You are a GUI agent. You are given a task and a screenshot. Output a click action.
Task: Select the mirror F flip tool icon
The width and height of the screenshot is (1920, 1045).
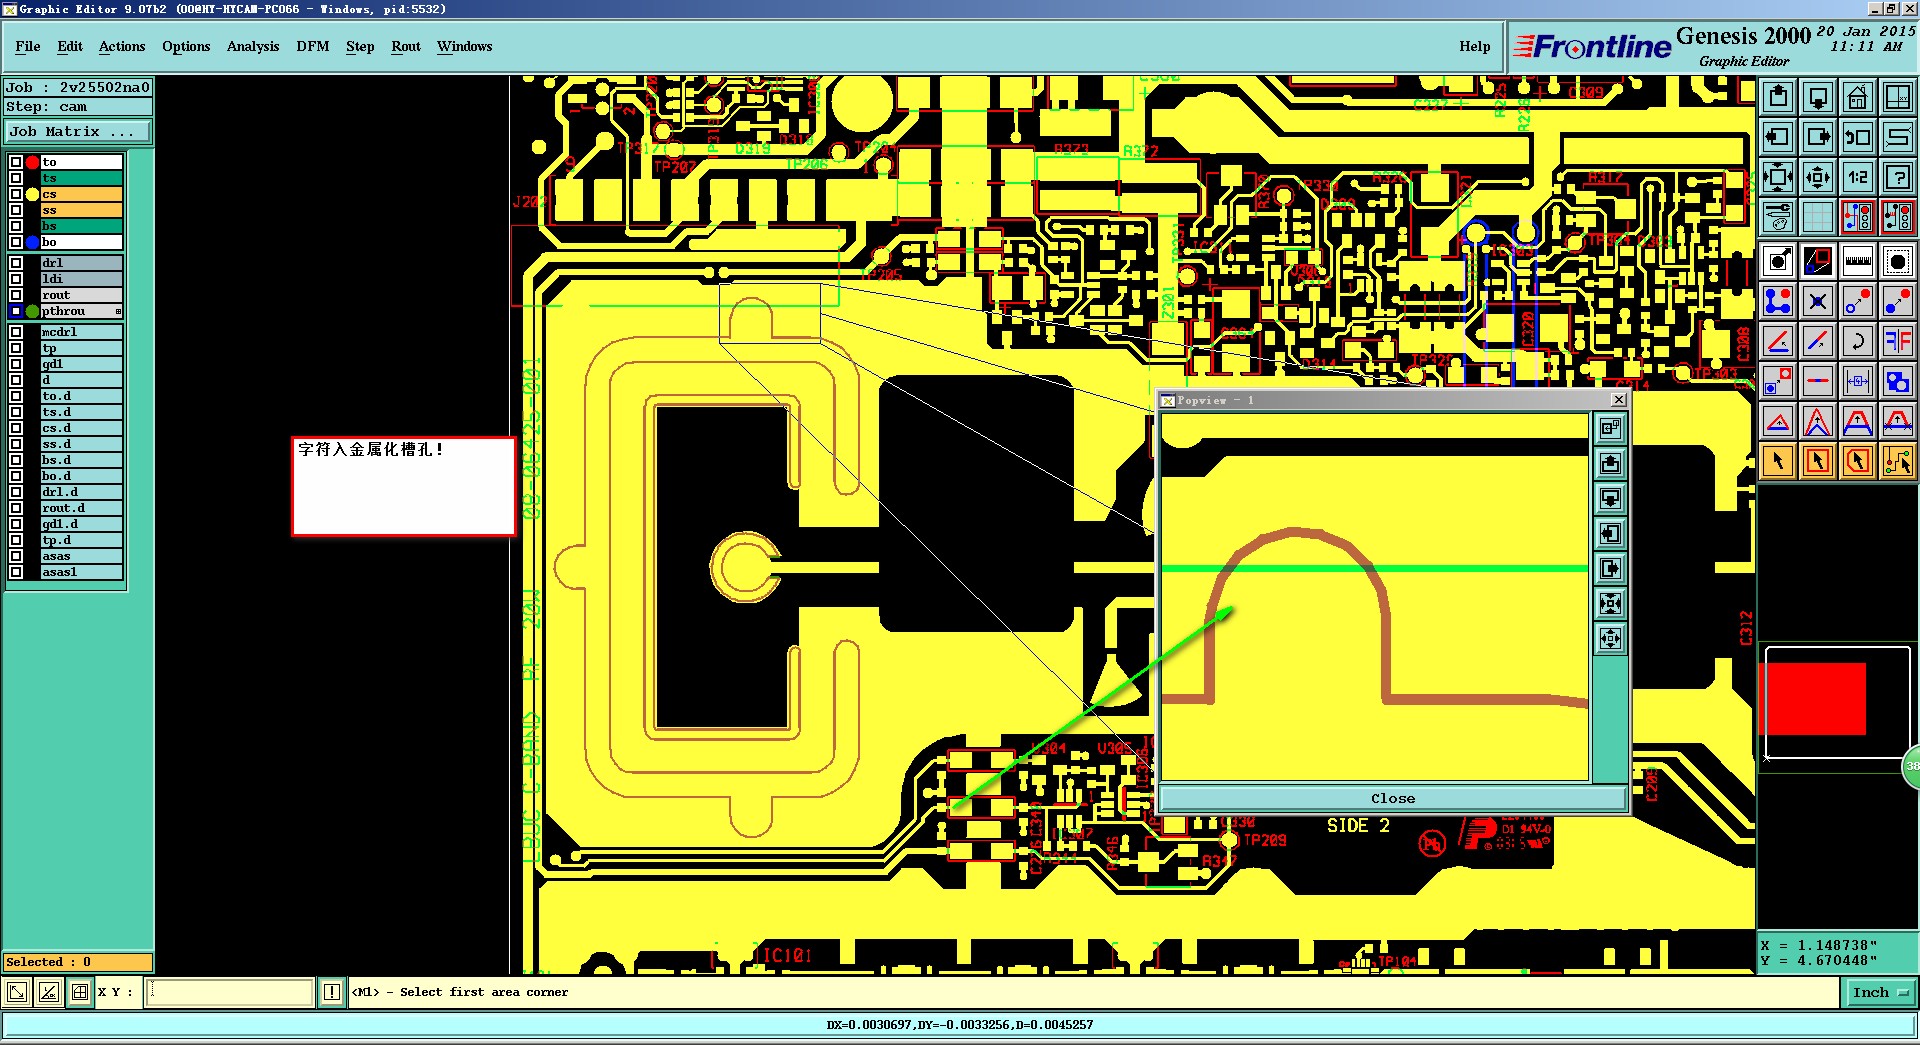tap(1897, 341)
